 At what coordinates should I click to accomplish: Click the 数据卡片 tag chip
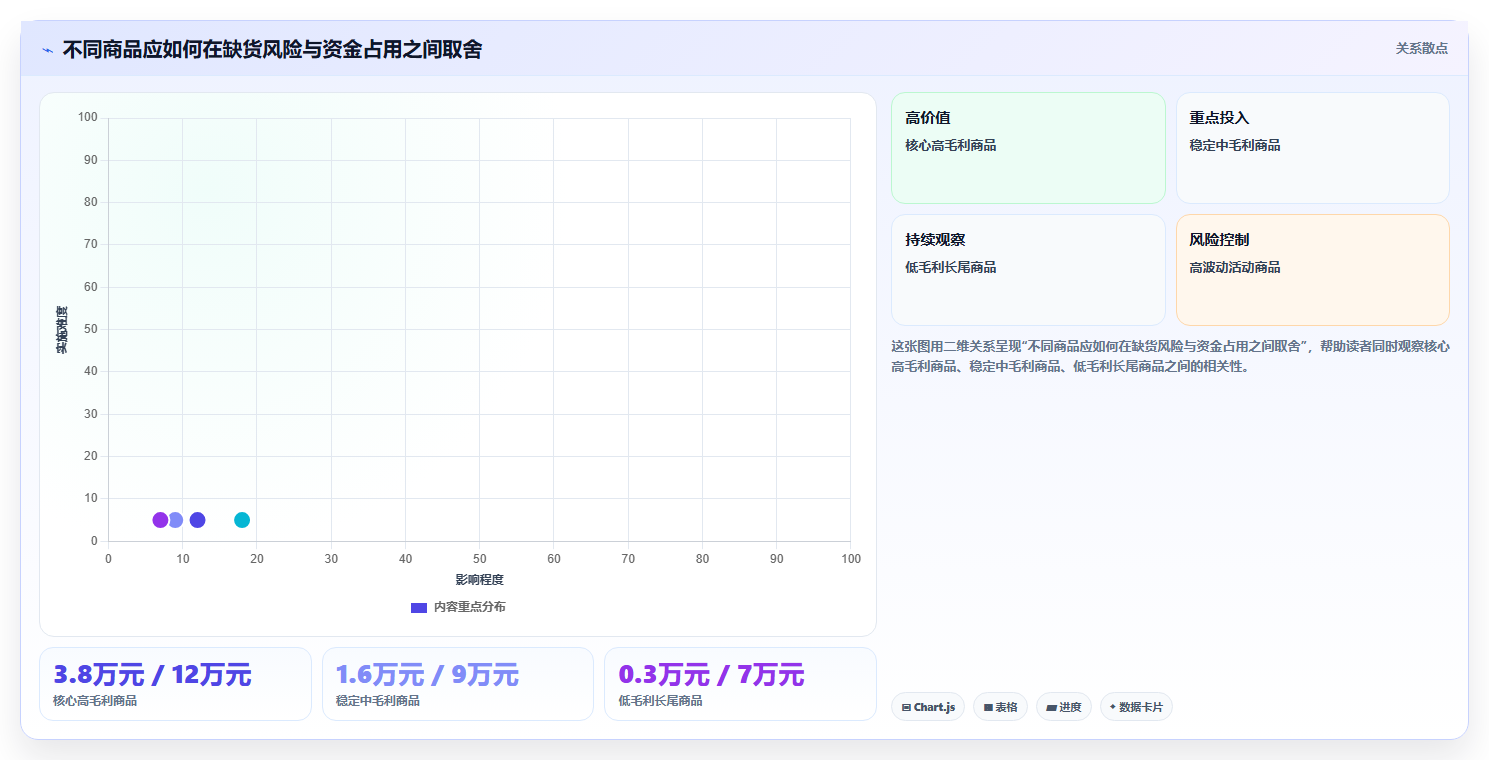[1136, 707]
